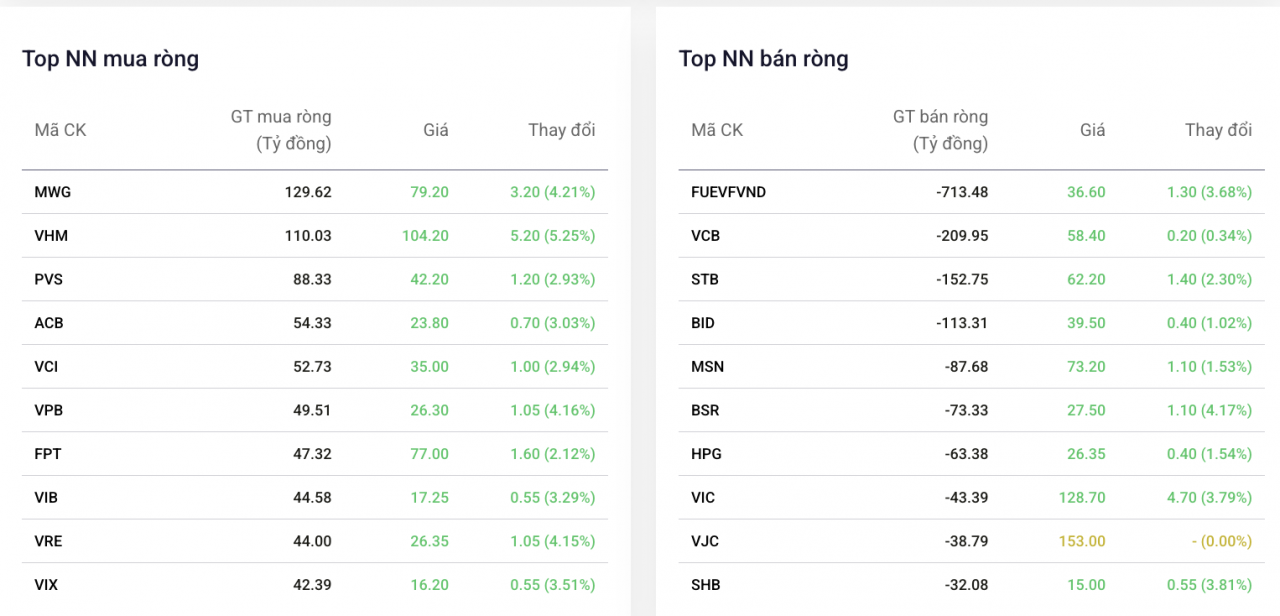1280x616 pixels.
Task: Open the HPG stock code
Action: [706, 454]
